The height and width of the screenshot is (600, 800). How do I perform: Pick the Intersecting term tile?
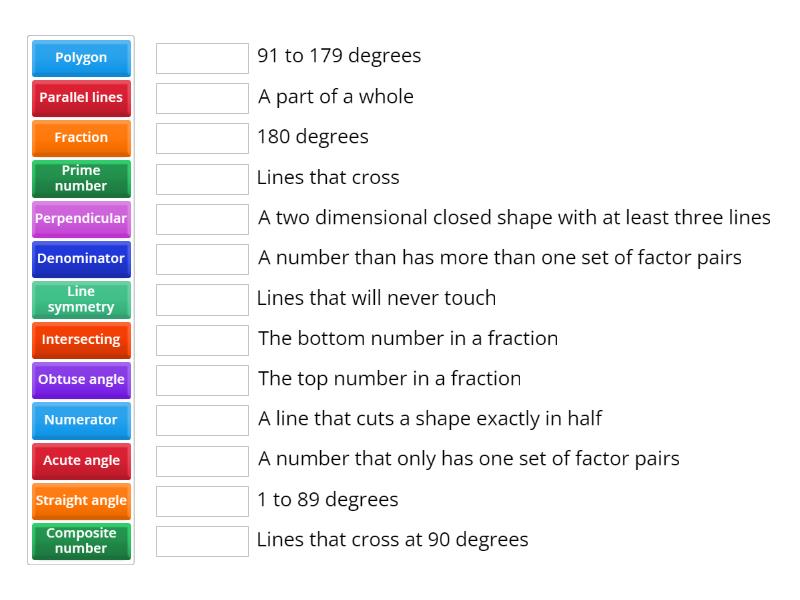tap(80, 340)
